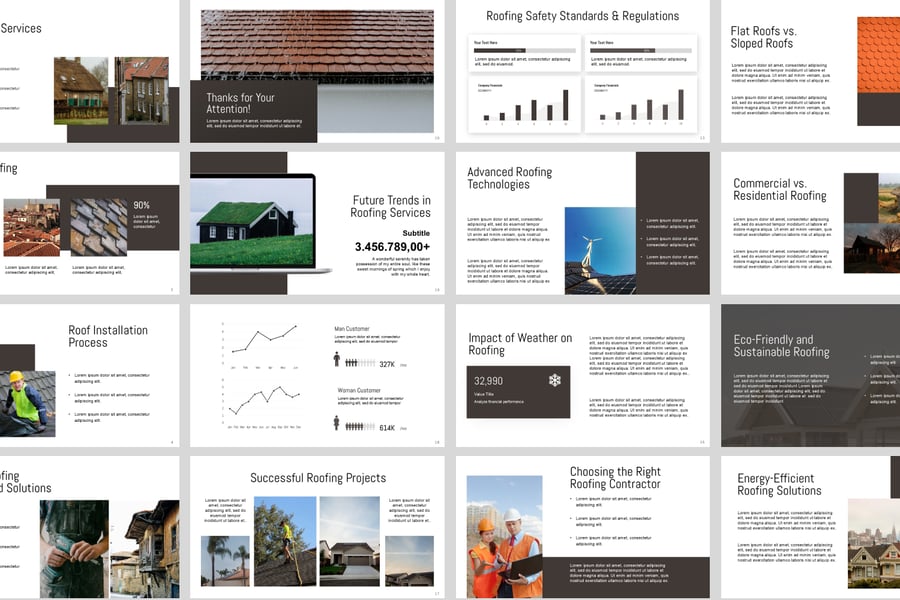900x600 pixels.
Task: Select the Successful Roofing Projects slide title
Action: [317, 478]
